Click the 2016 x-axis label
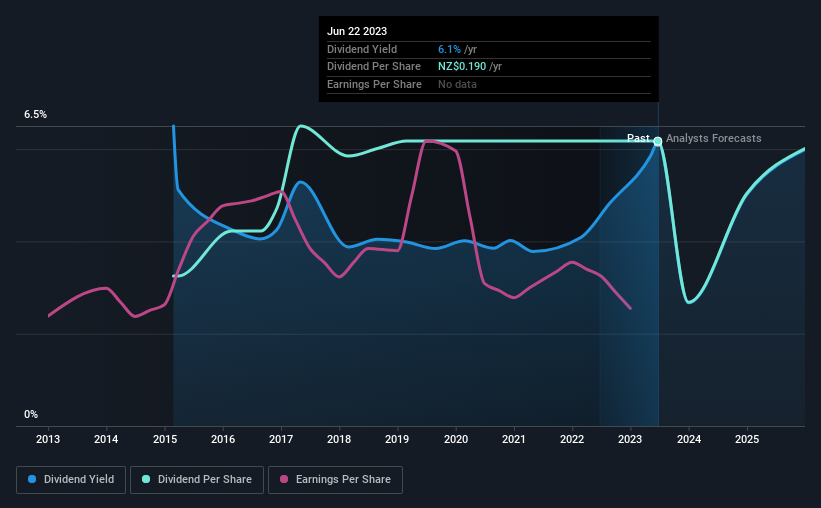 223,439
